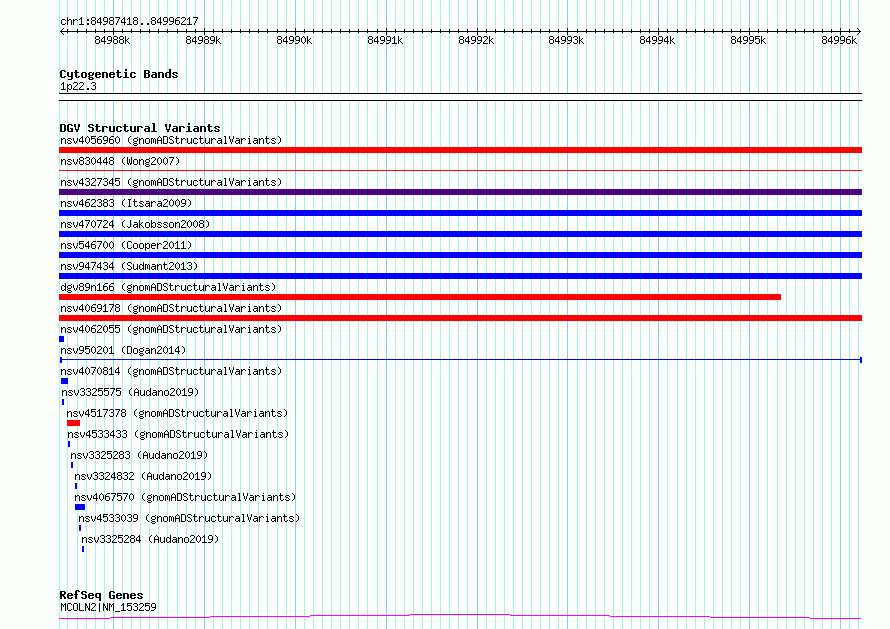The height and width of the screenshot is (629, 890).
Task: Click the small blue nsv4062055 variant block
Action: 61,339
